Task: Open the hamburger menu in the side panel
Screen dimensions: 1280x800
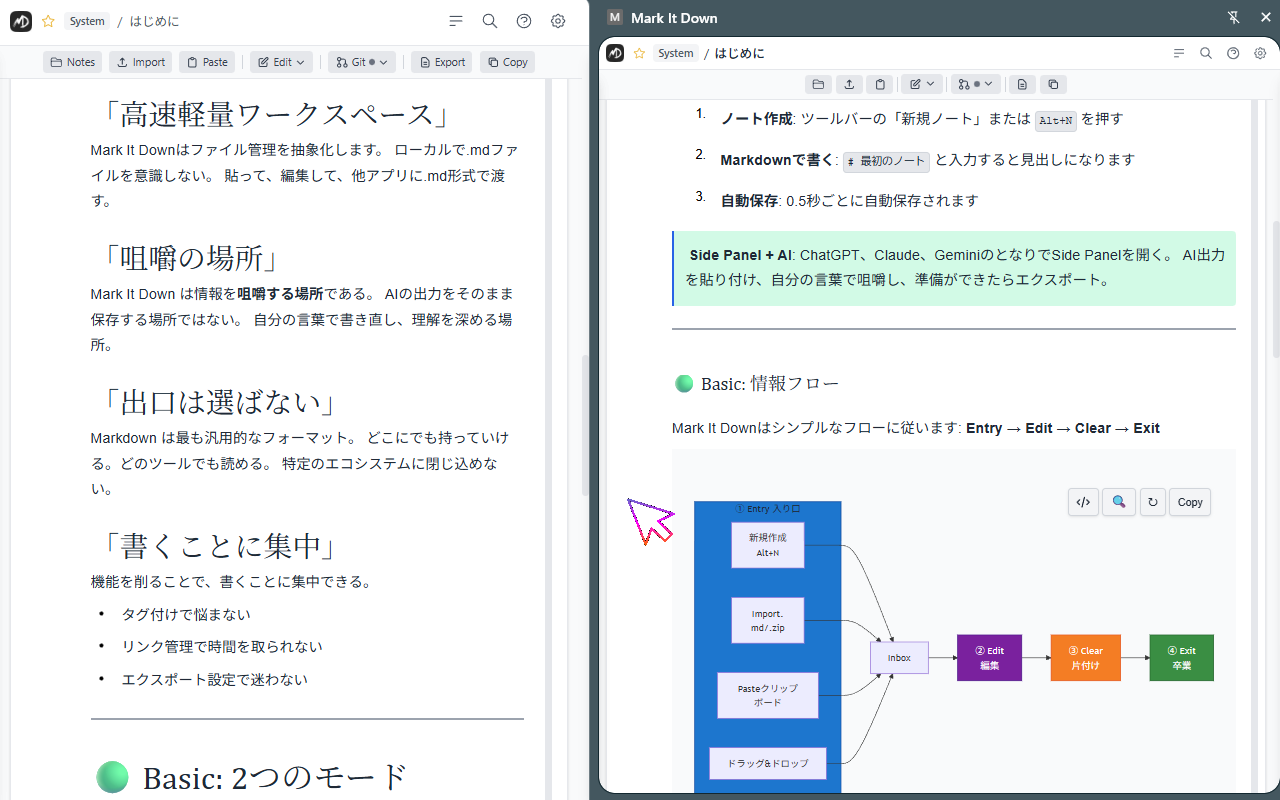Action: [x=1179, y=53]
